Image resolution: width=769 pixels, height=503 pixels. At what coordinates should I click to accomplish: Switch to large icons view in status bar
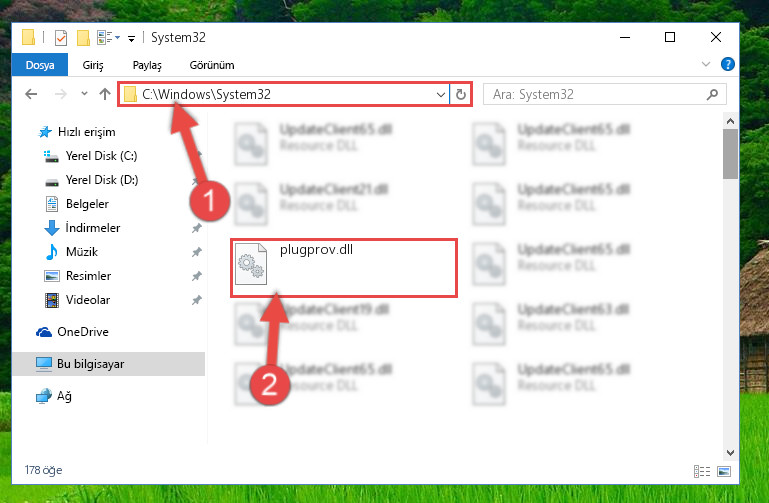click(724, 471)
